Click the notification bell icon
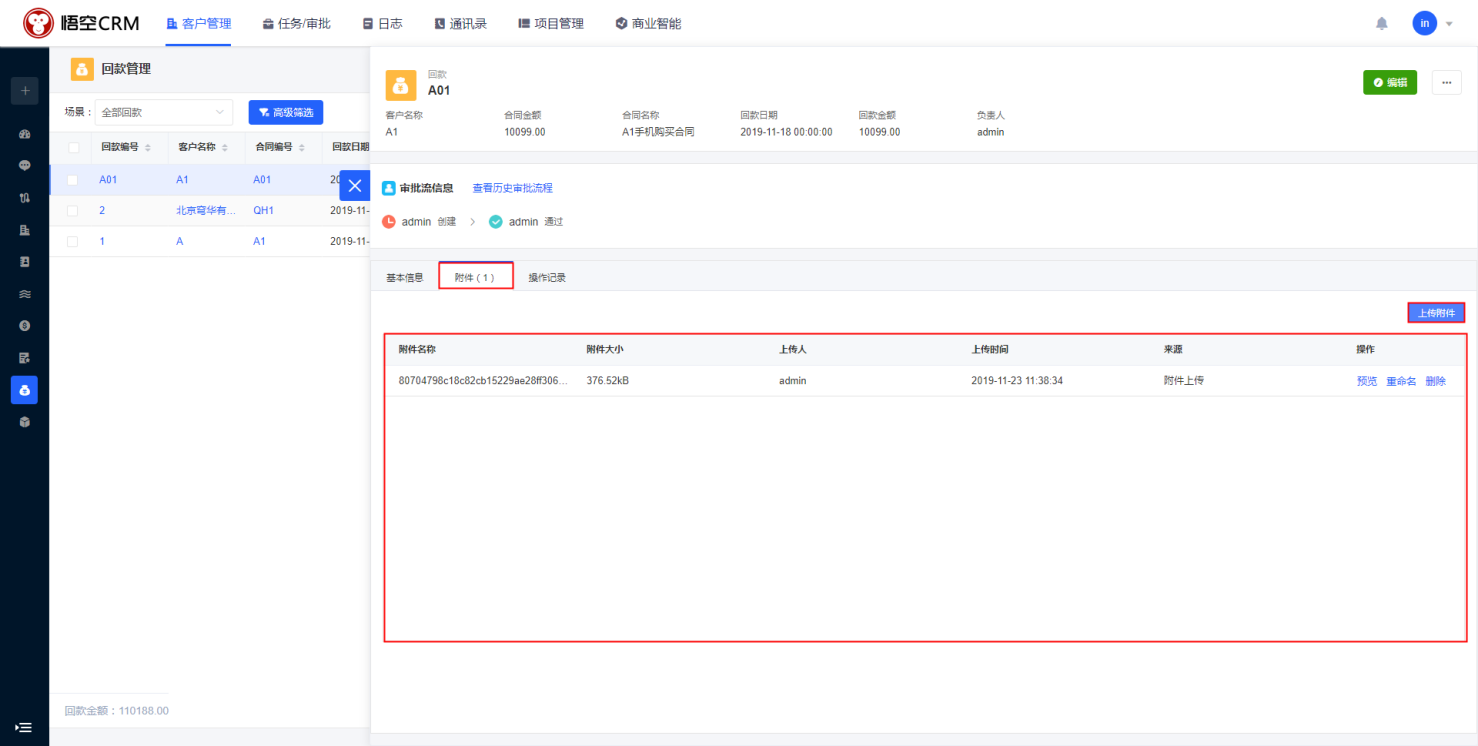Image resolution: width=1478 pixels, height=746 pixels. pyautogui.click(x=1382, y=23)
